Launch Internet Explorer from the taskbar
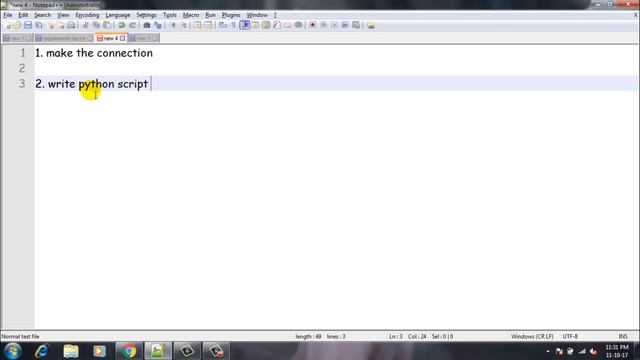 (x=42, y=351)
